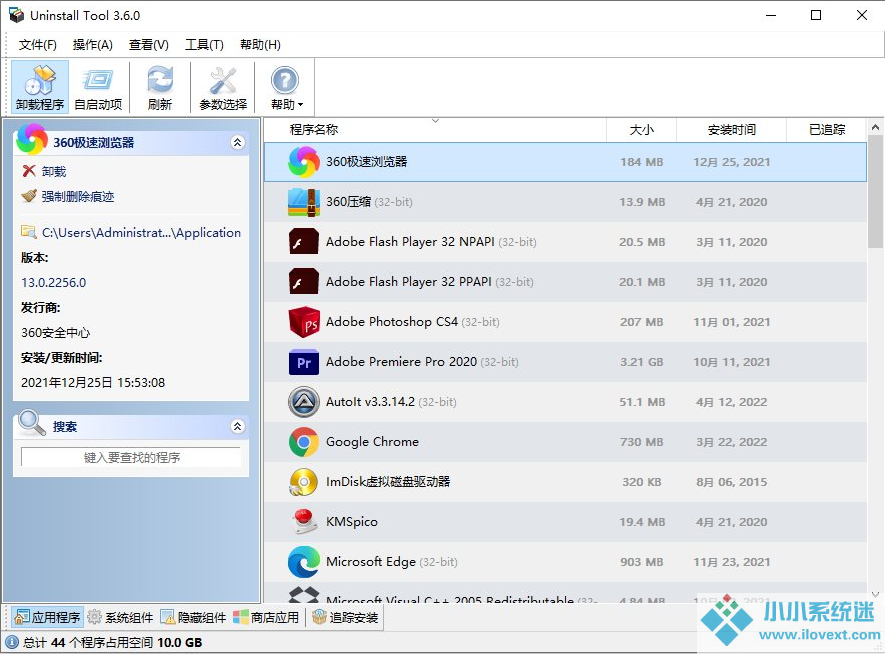885x654 pixels.
Task: Open the 操作(A) menu
Action: click(93, 45)
